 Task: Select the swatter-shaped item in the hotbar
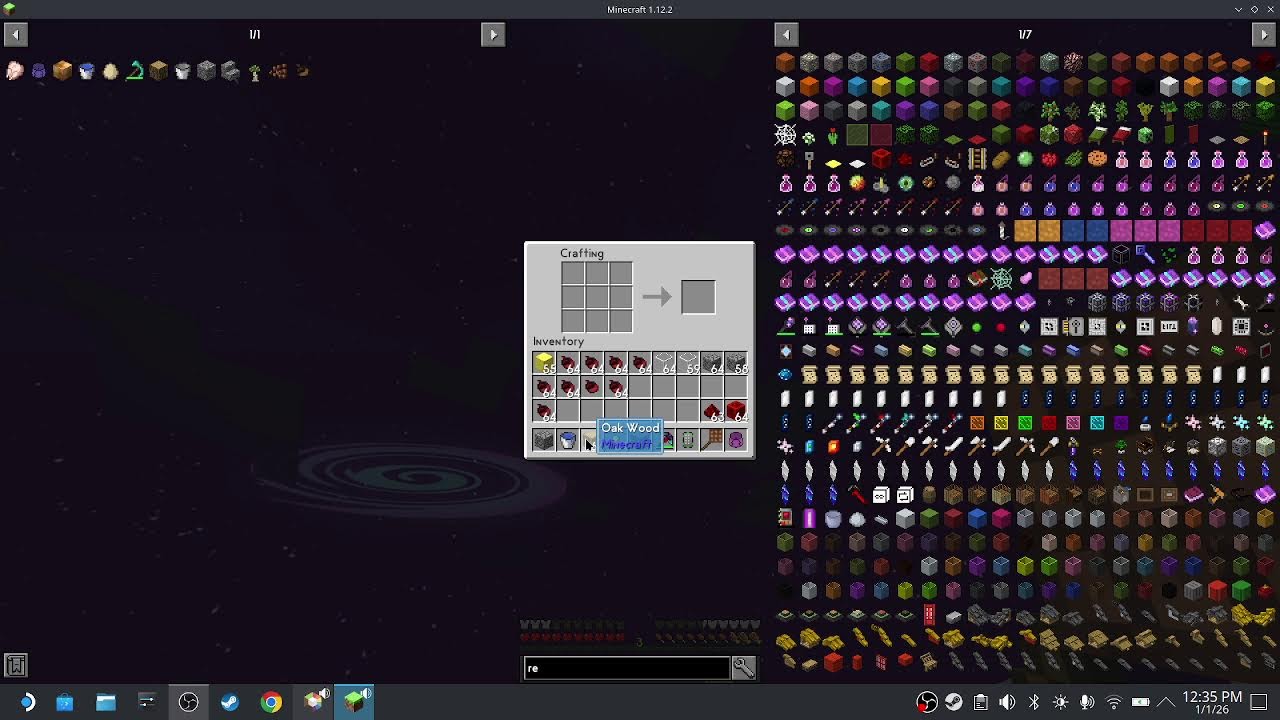[712, 441]
